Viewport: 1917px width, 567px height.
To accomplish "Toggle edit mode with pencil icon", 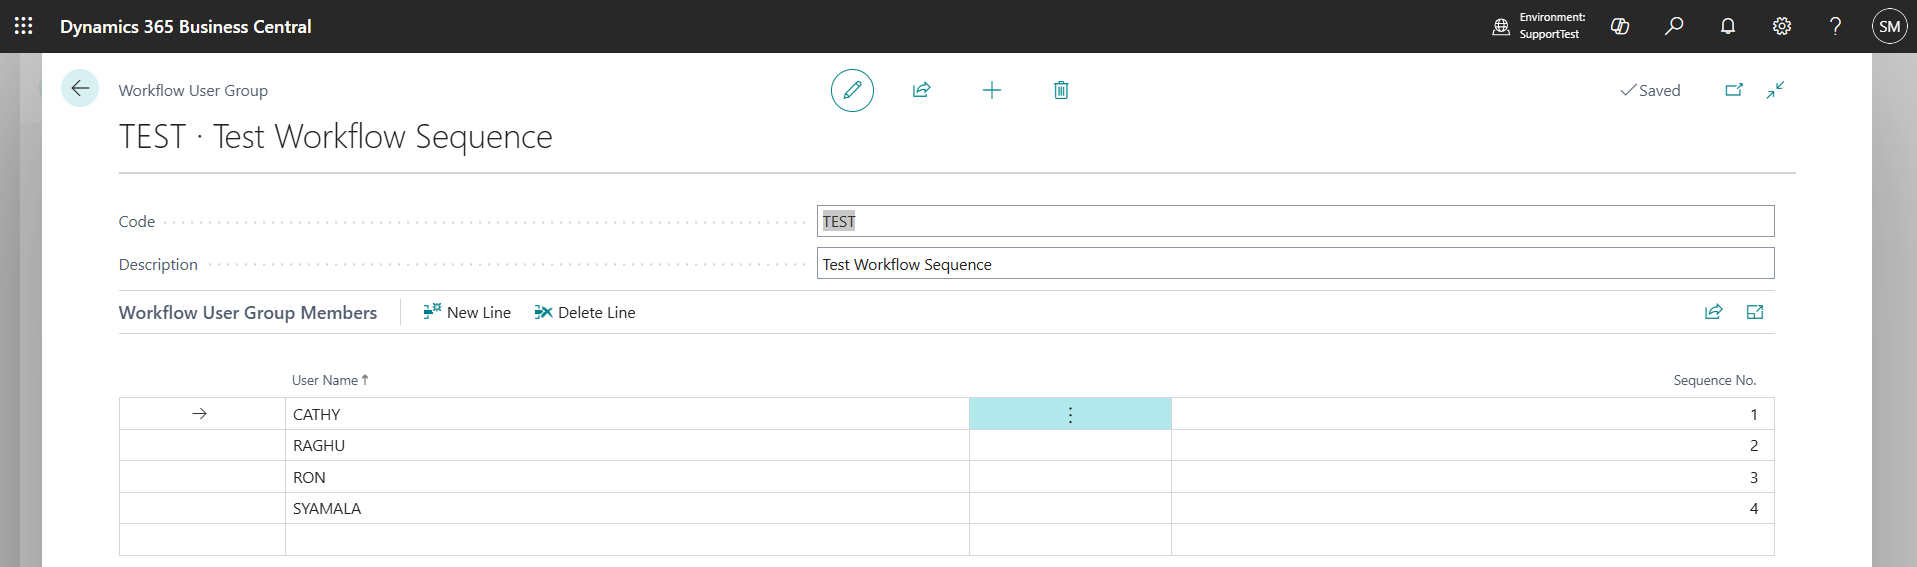I will click(852, 90).
